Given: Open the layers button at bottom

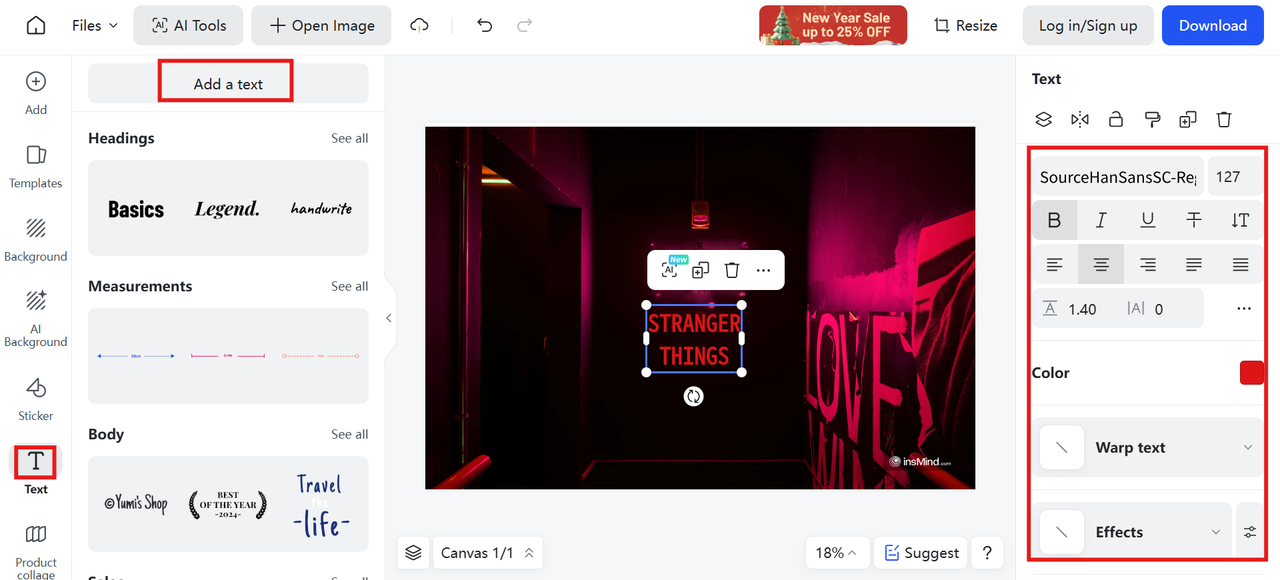Looking at the screenshot, I should [x=413, y=553].
